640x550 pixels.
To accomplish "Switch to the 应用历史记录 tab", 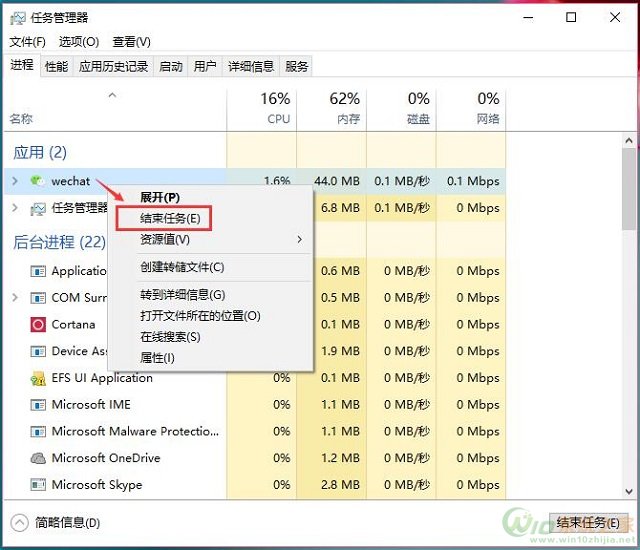I will [x=113, y=66].
